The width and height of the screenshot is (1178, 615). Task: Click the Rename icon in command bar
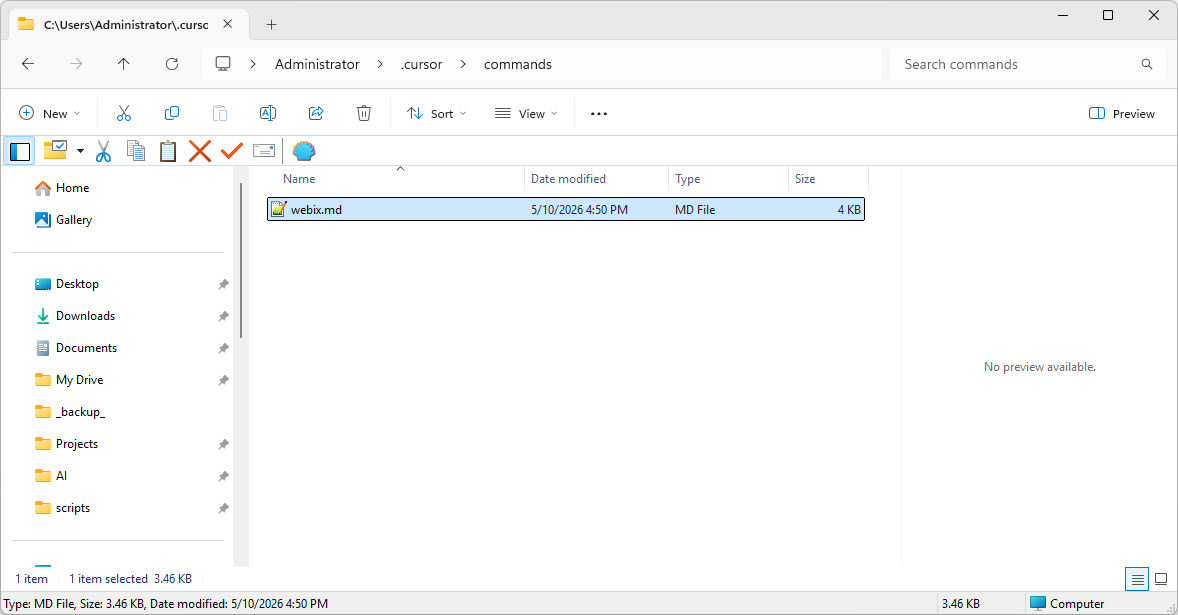tap(267, 113)
